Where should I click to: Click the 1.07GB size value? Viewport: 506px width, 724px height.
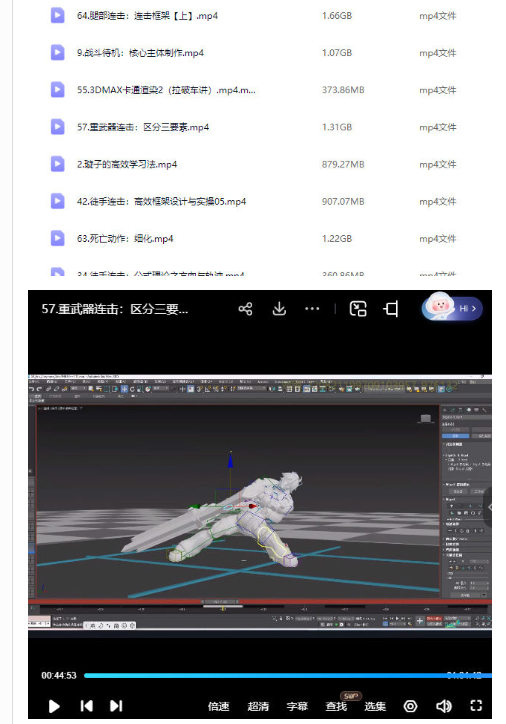tap(337, 53)
